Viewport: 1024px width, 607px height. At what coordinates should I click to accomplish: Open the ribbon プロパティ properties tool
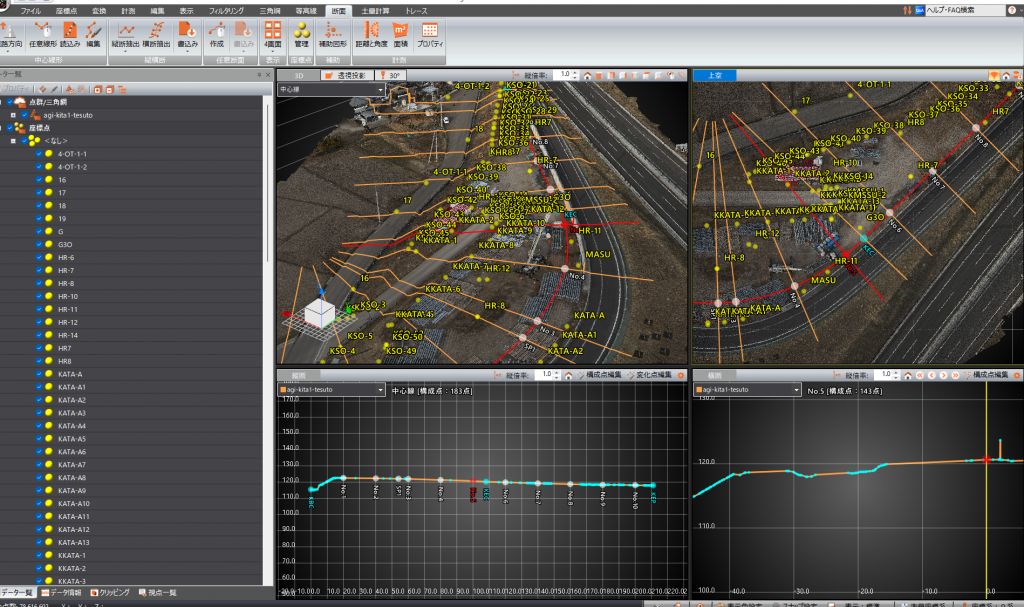430,35
